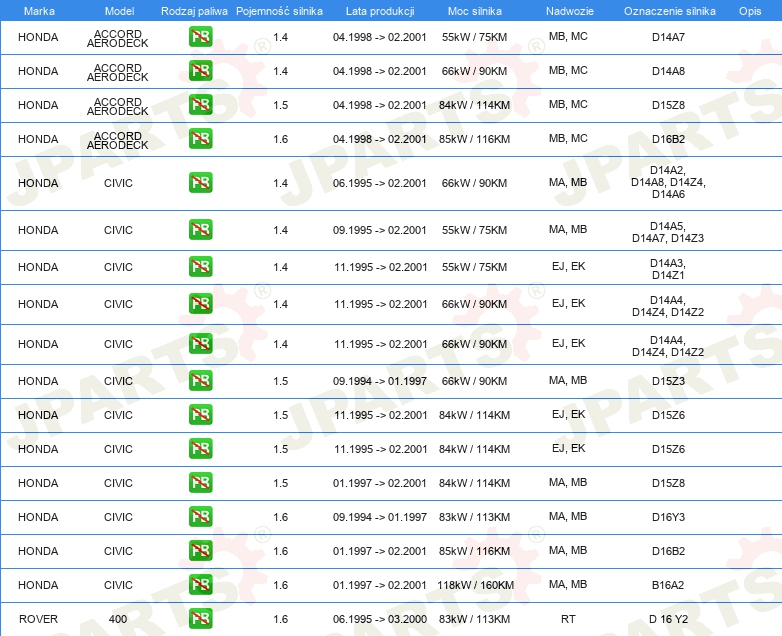Click body EJ, EK in the D14A3 row
This screenshot has width=782, height=636.
[x=568, y=266]
